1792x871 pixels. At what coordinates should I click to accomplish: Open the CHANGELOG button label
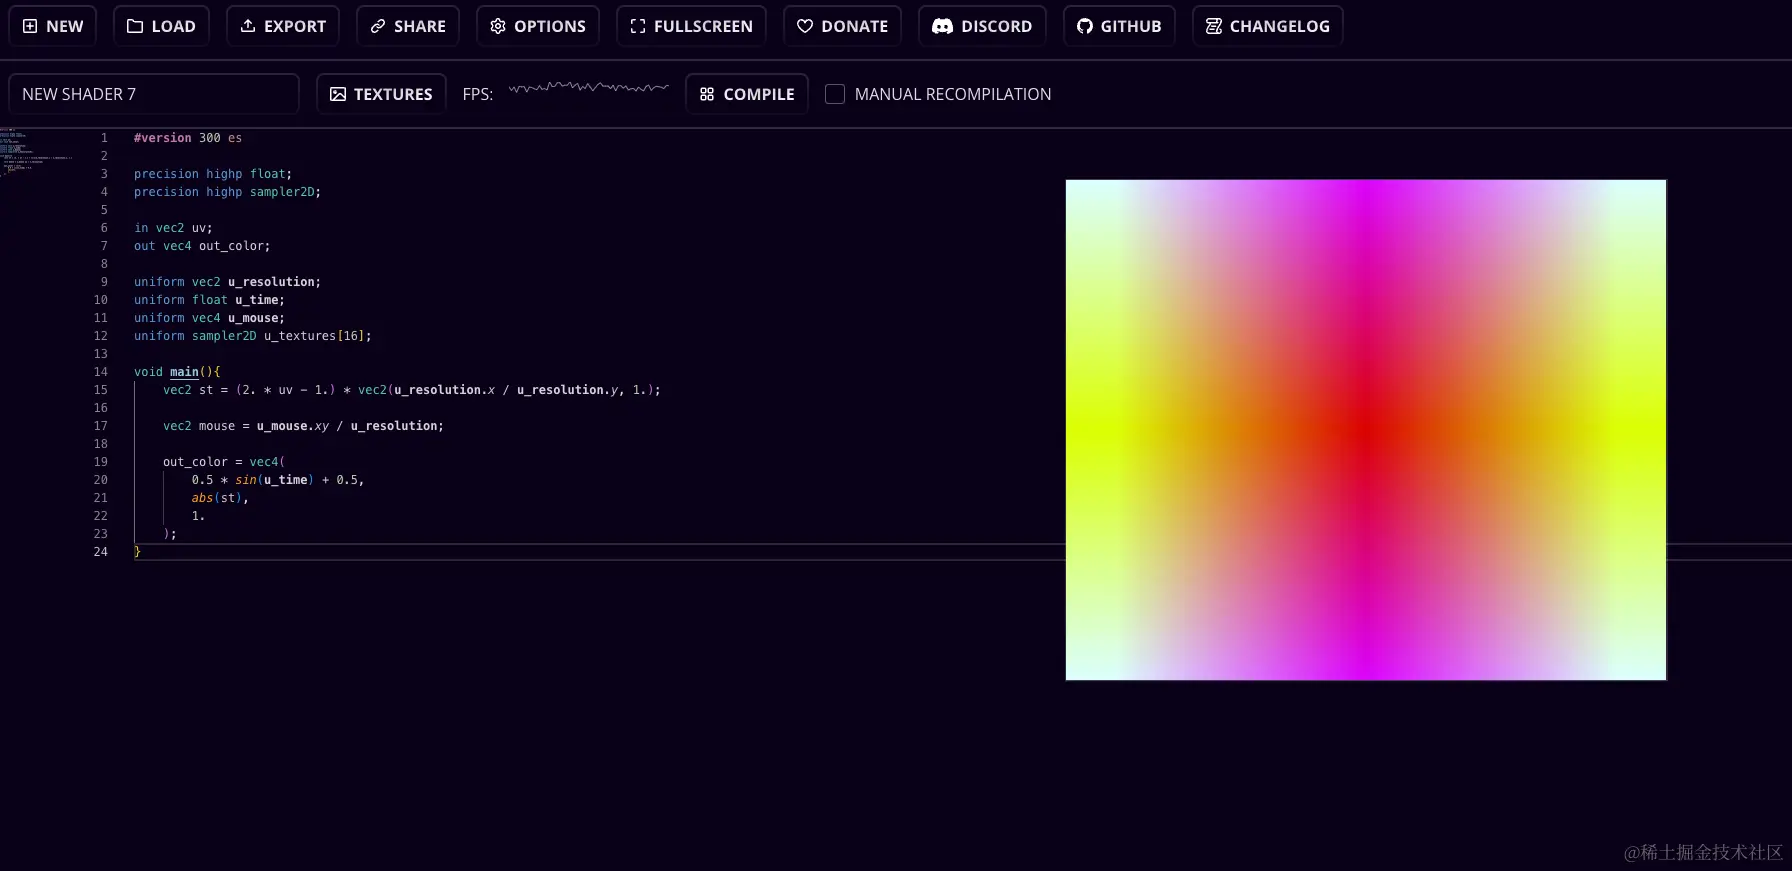1280,26
